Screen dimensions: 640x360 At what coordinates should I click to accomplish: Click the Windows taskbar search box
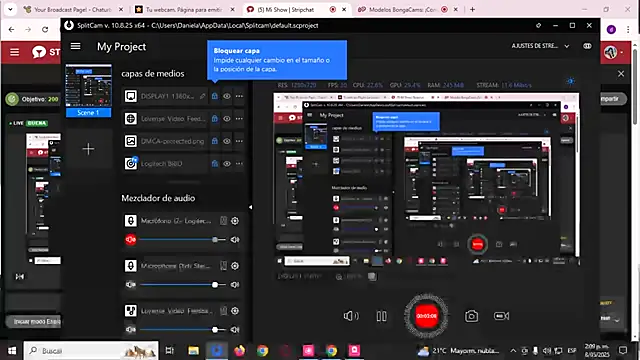click(91, 351)
